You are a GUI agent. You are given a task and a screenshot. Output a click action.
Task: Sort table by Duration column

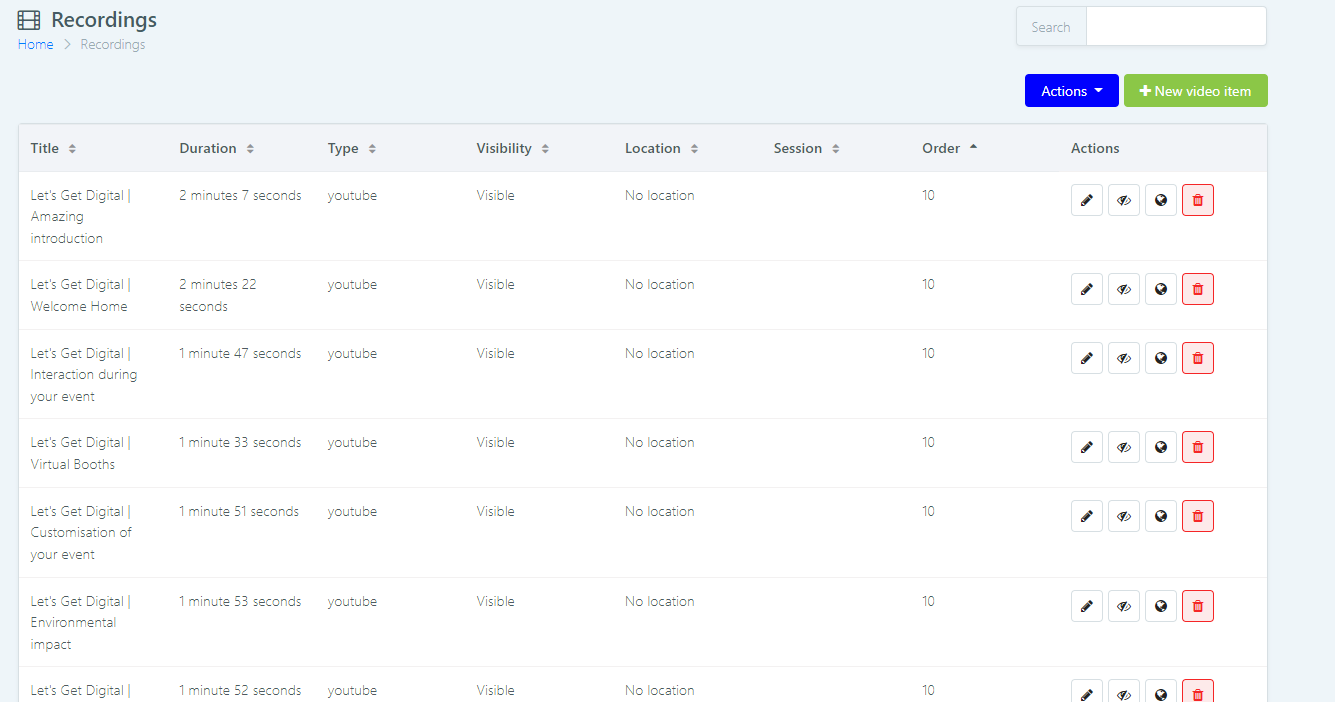(216, 148)
